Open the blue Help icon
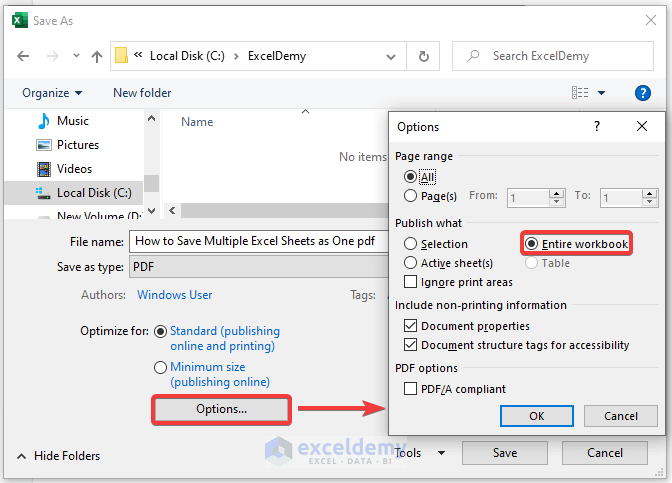 coord(642,93)
